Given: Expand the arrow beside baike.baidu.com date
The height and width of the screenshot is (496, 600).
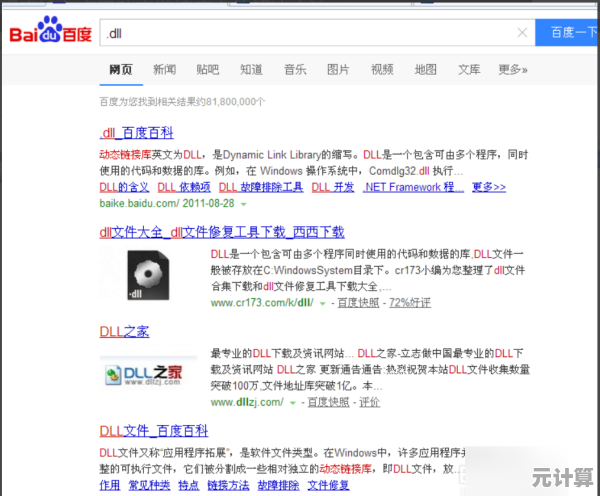Looking at the screenshot, I should click(x=243, y=204).
